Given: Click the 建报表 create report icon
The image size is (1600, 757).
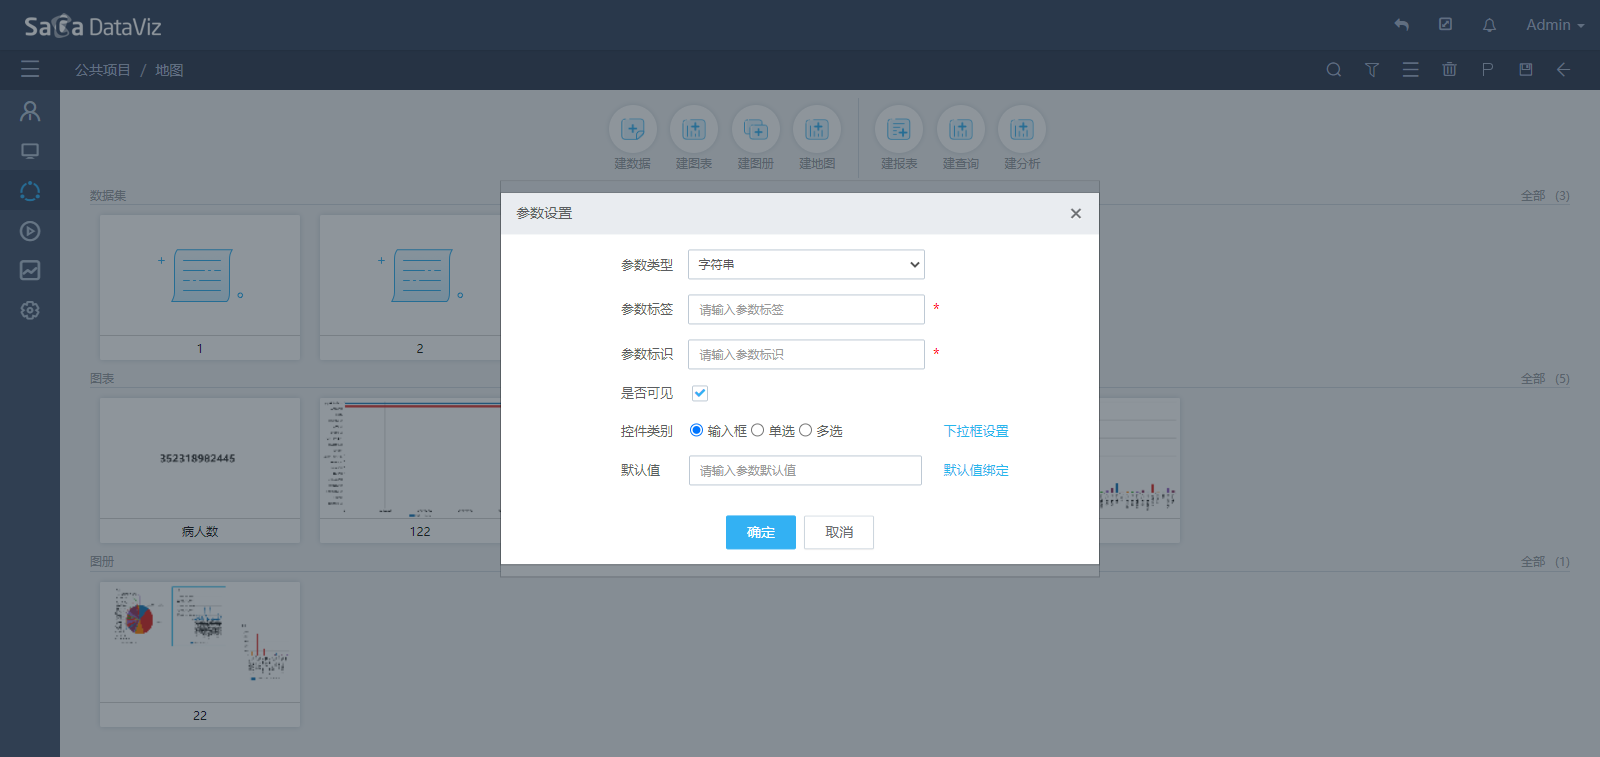Looking at the screenshot, I should 899,129.
